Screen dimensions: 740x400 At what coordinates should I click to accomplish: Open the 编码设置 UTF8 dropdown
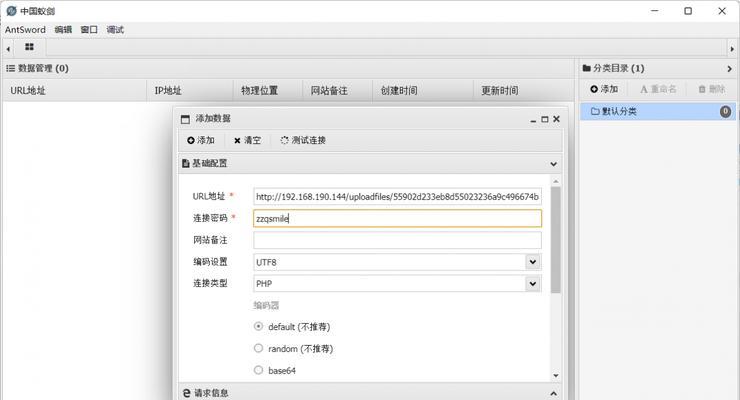(533, 262)
